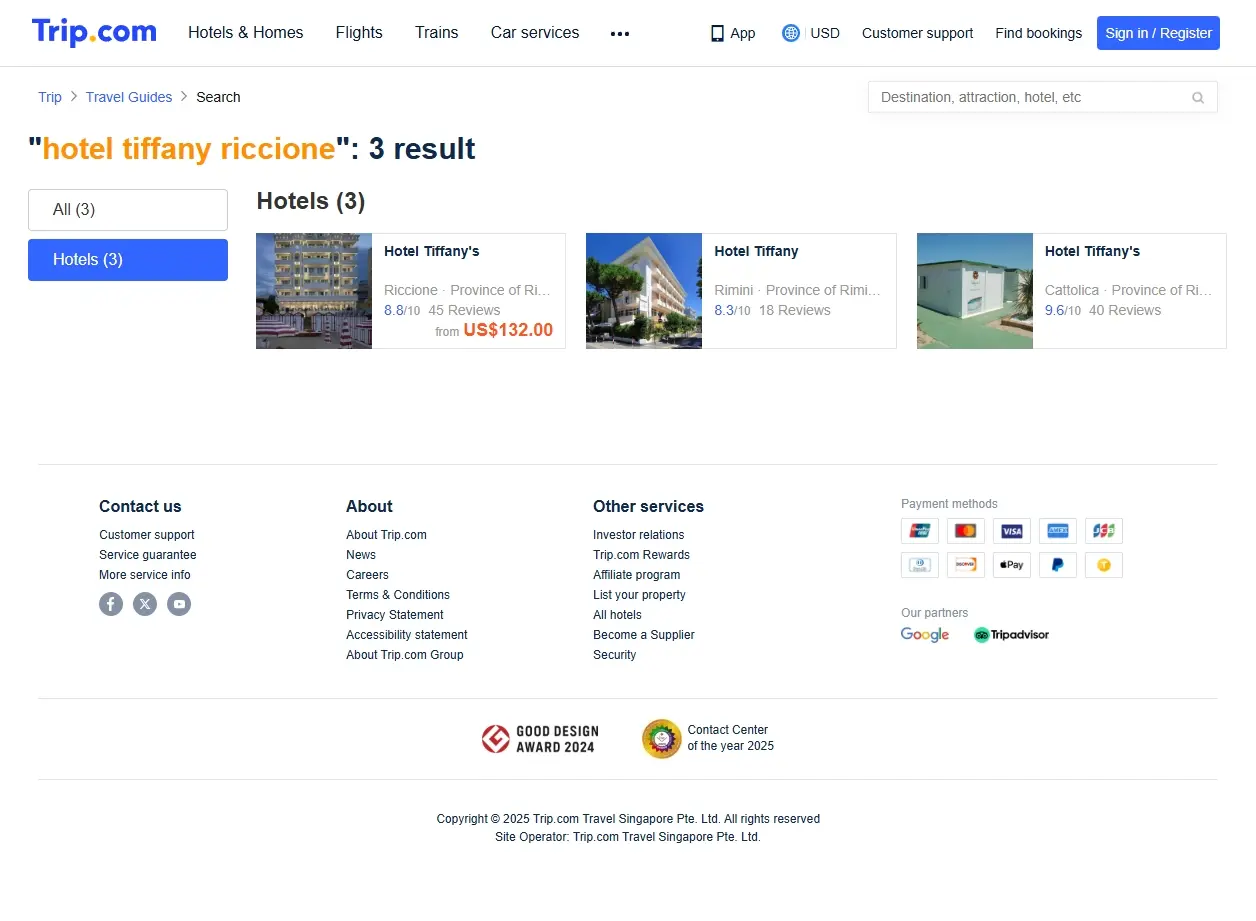Click the UnionPay payment icon
The image size is (1256, 921).
point(920,531)
